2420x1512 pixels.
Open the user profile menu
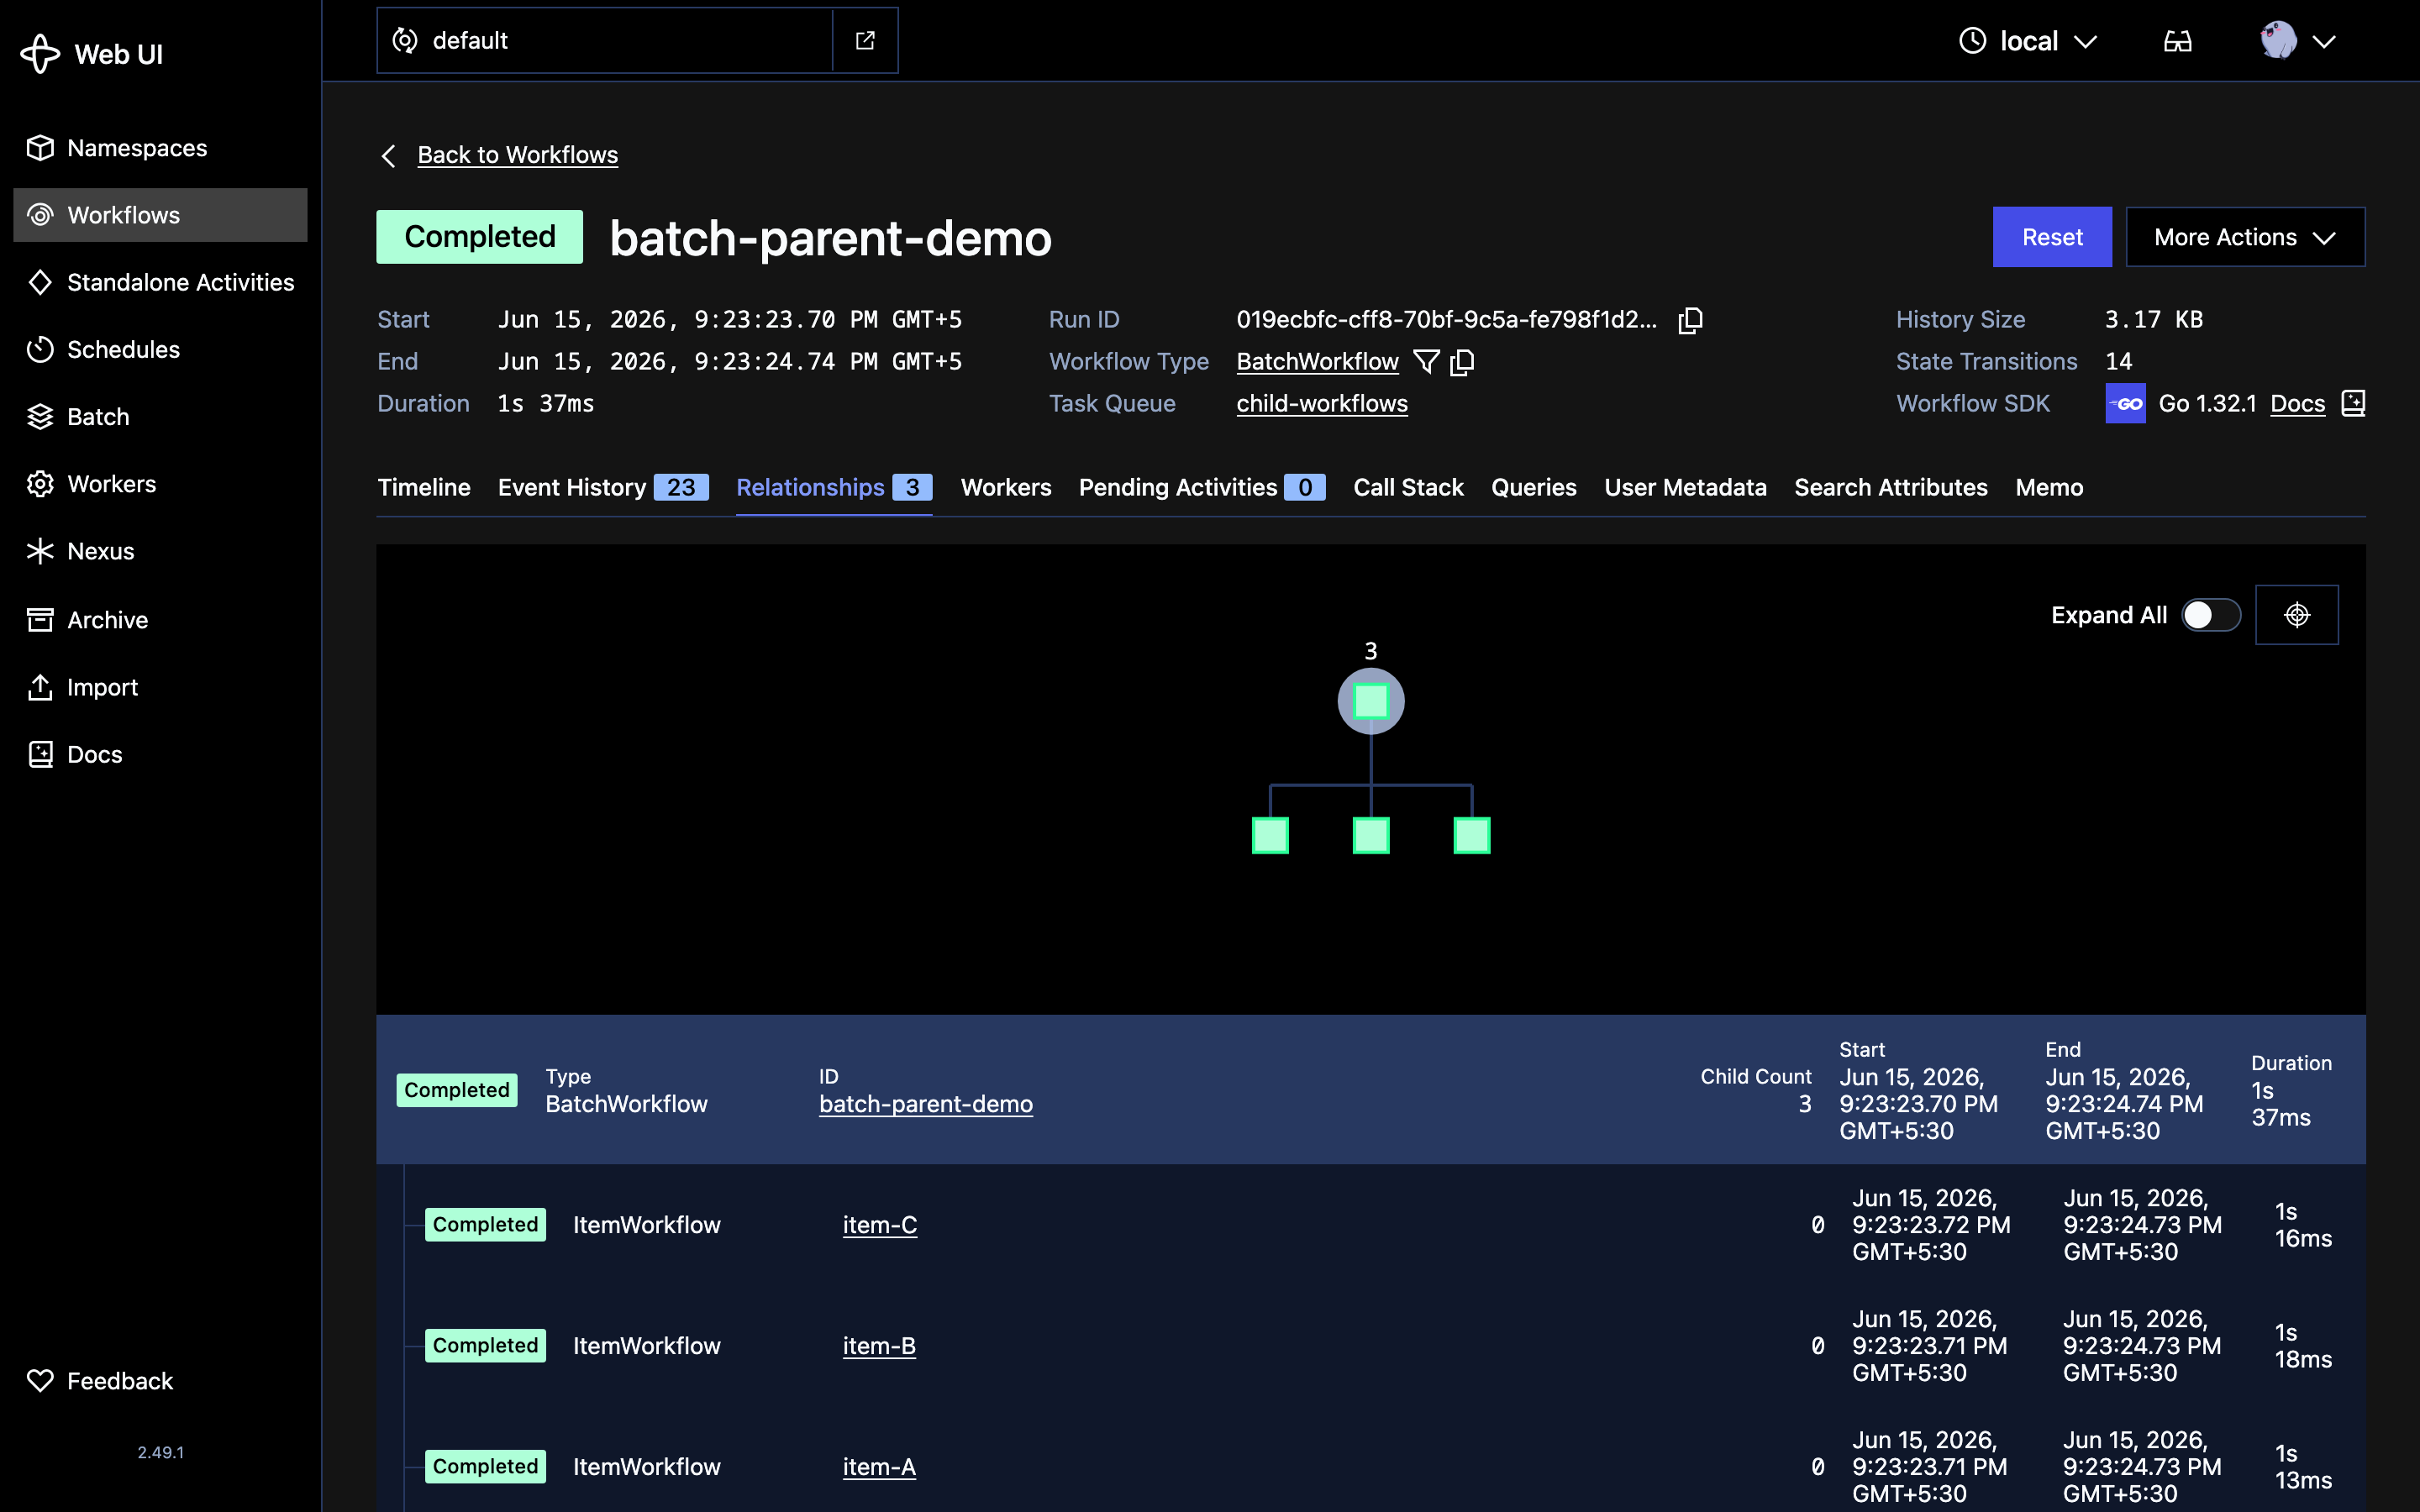[2297, 41]
